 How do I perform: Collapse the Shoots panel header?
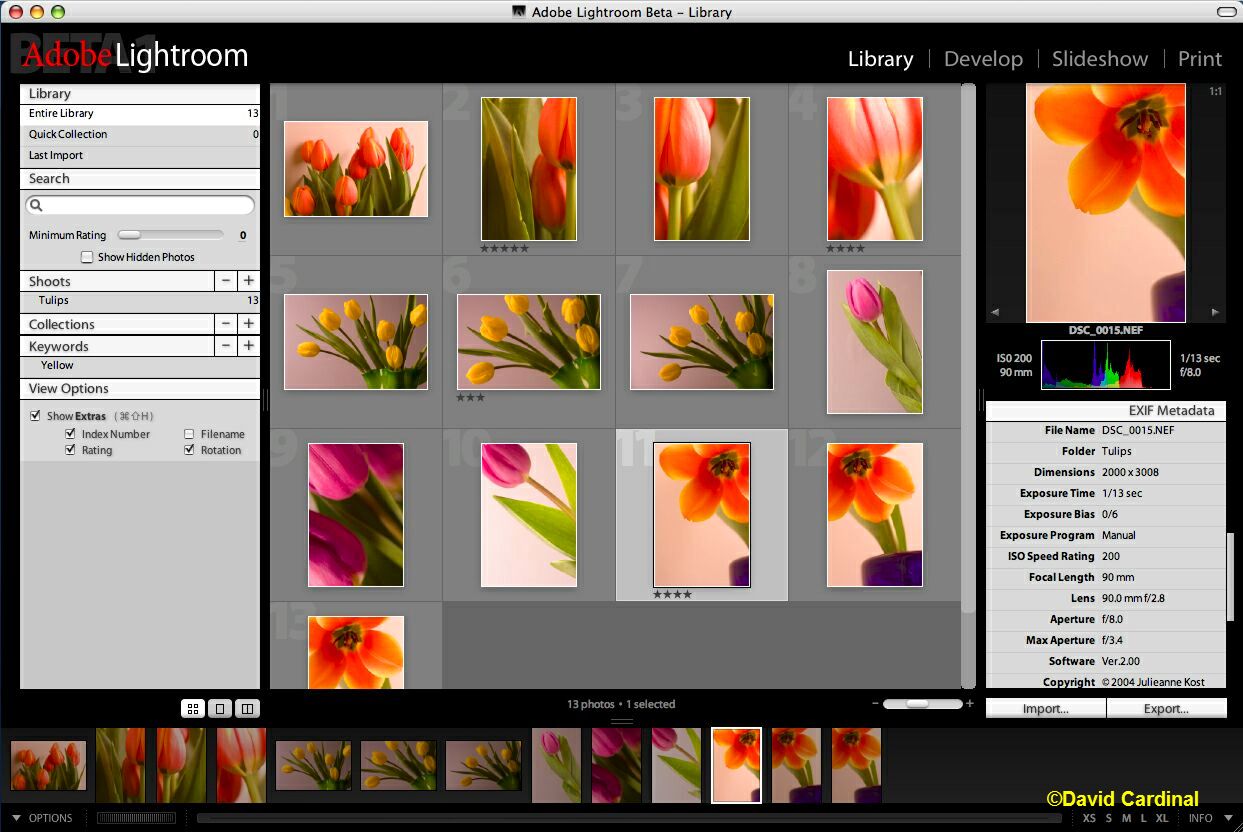tap(117, 282)
